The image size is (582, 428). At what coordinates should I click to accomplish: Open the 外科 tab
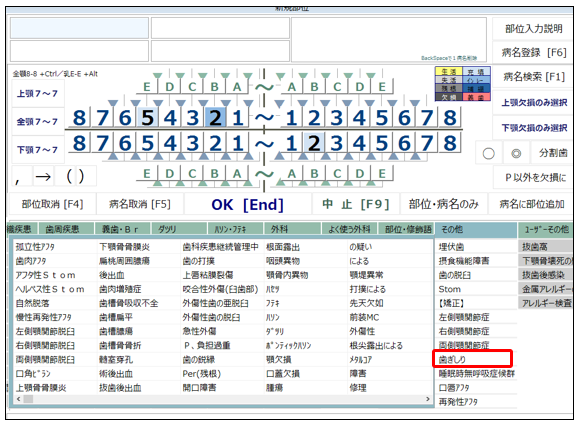[279, 229]
